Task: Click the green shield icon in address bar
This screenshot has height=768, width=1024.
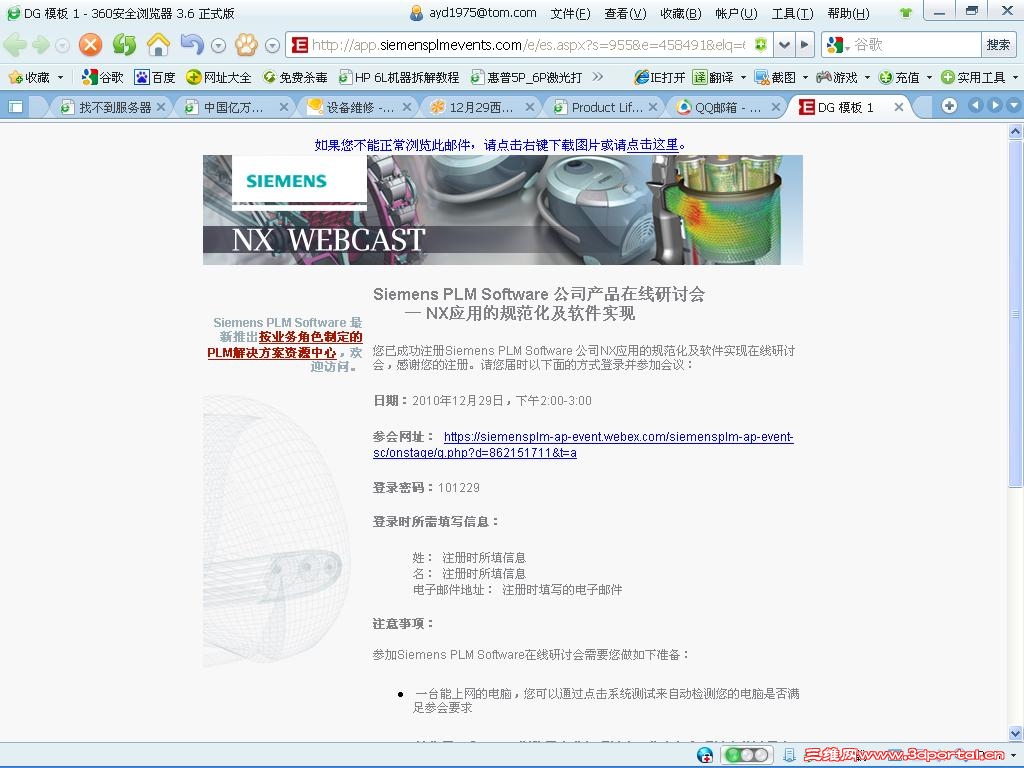Action: tap(761, 44)
